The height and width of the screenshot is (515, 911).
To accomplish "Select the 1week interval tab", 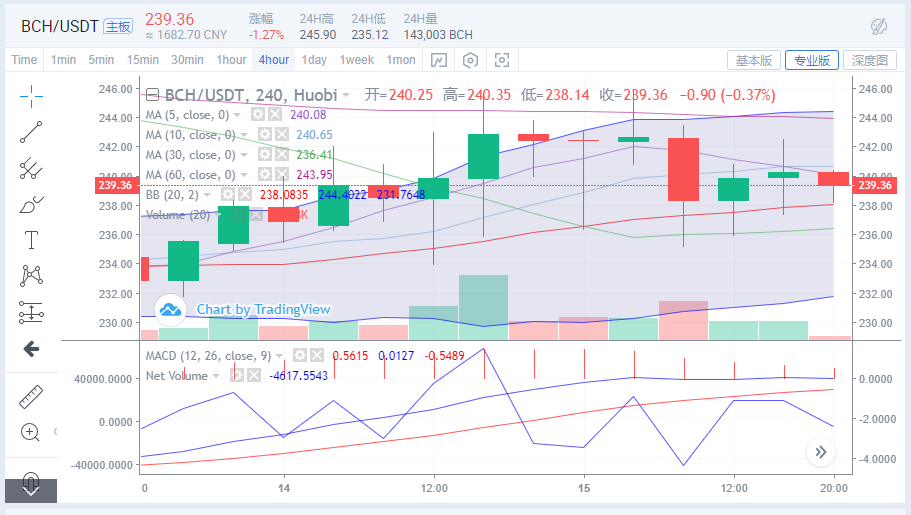I will coord(357,60).
